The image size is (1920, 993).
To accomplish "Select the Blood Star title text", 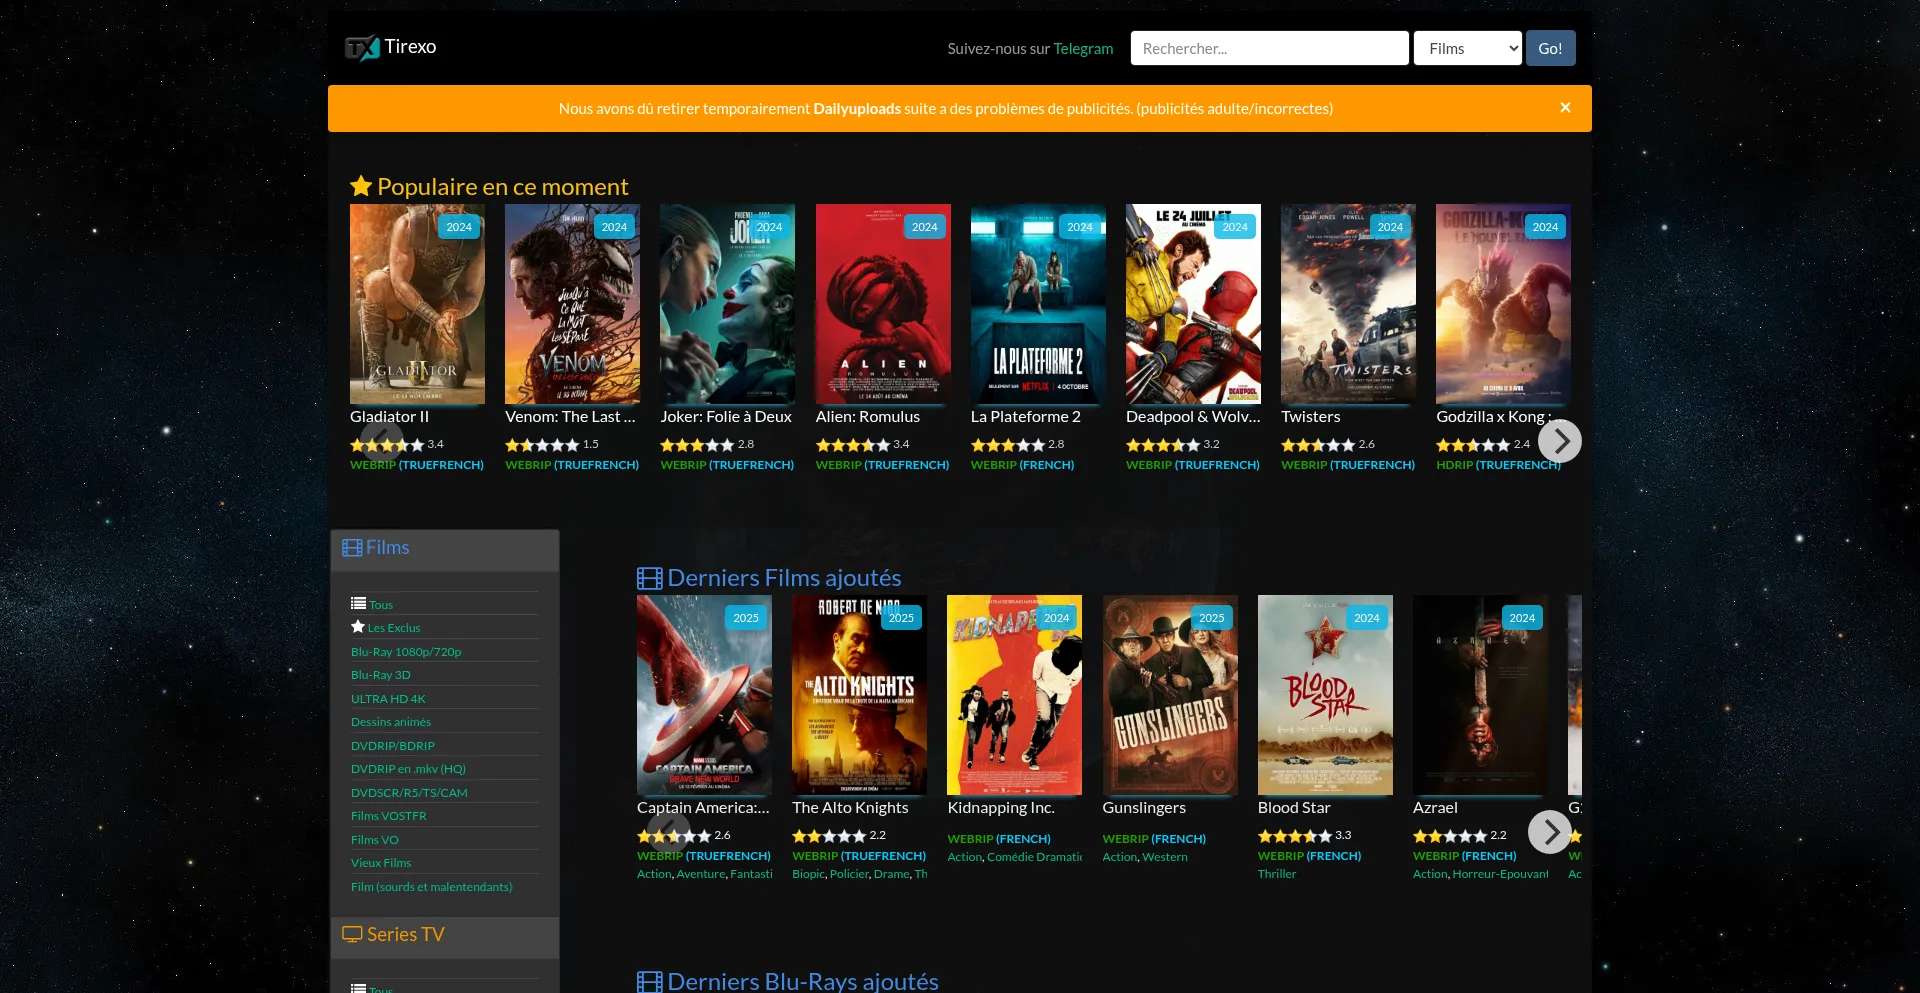I will 1294,808.
